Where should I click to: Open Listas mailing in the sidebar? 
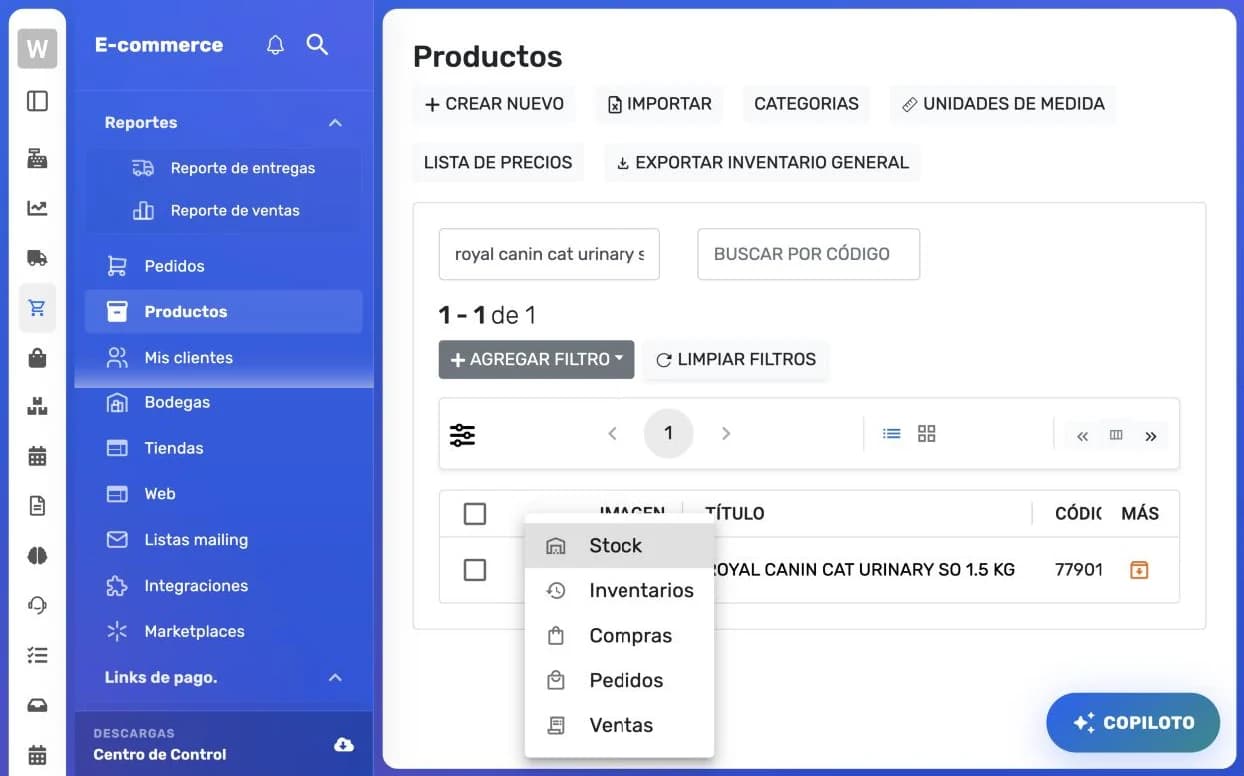224,540
